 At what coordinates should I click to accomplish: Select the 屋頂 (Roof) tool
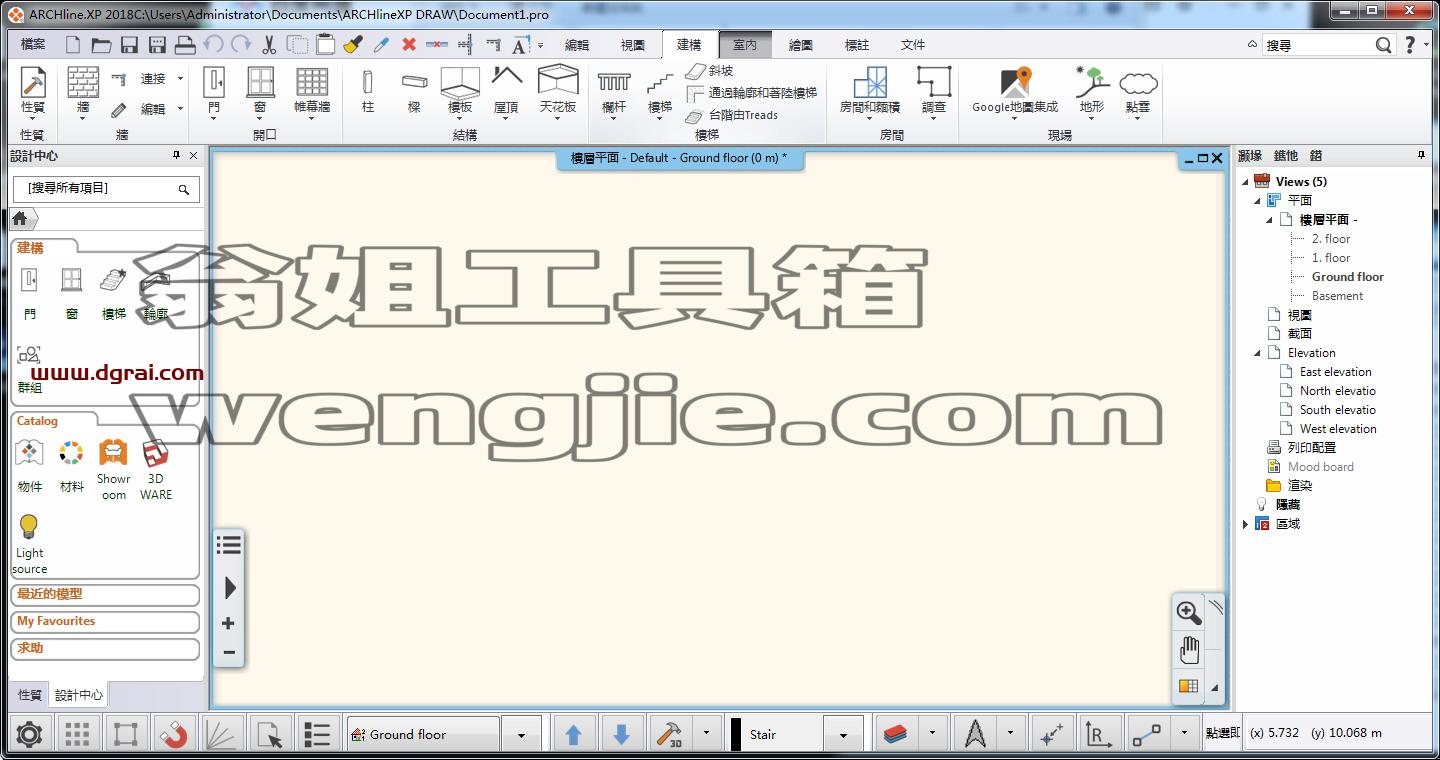[x=506, y=92]
